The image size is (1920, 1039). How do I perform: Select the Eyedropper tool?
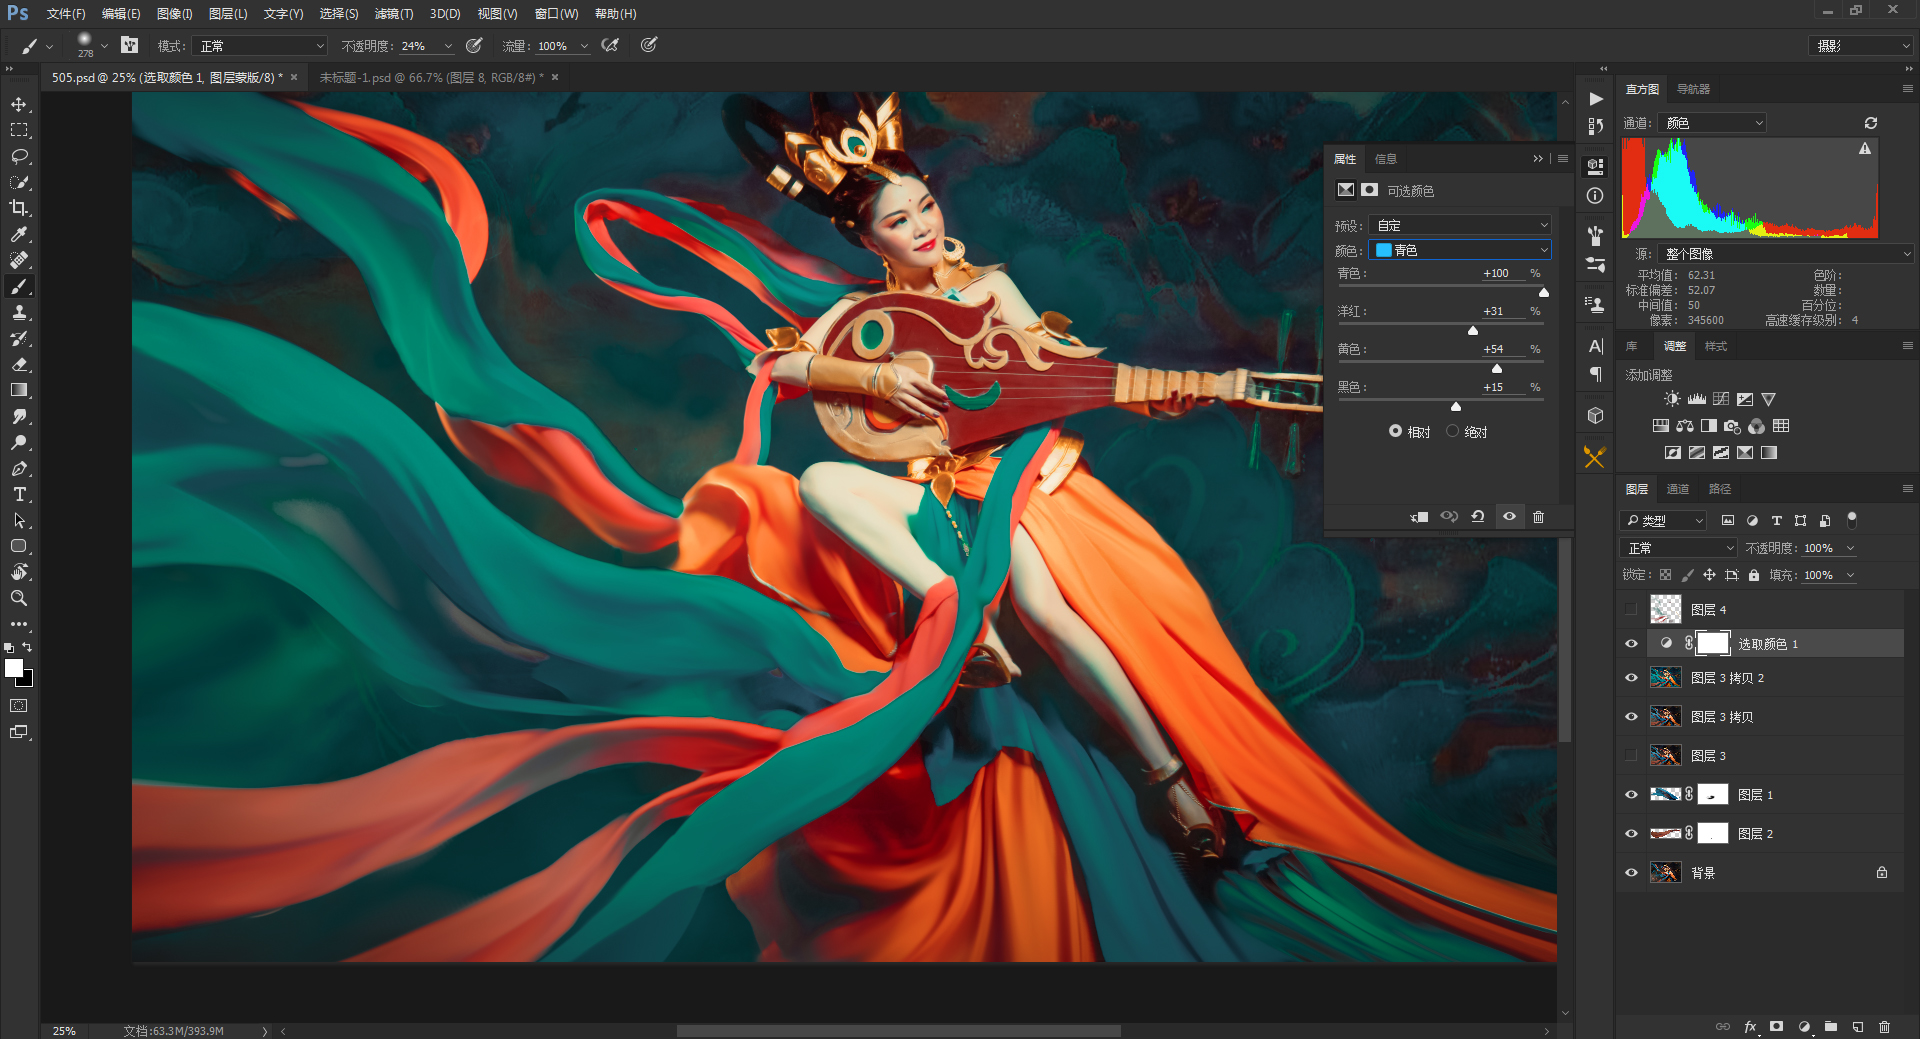[x=19, y=235]
